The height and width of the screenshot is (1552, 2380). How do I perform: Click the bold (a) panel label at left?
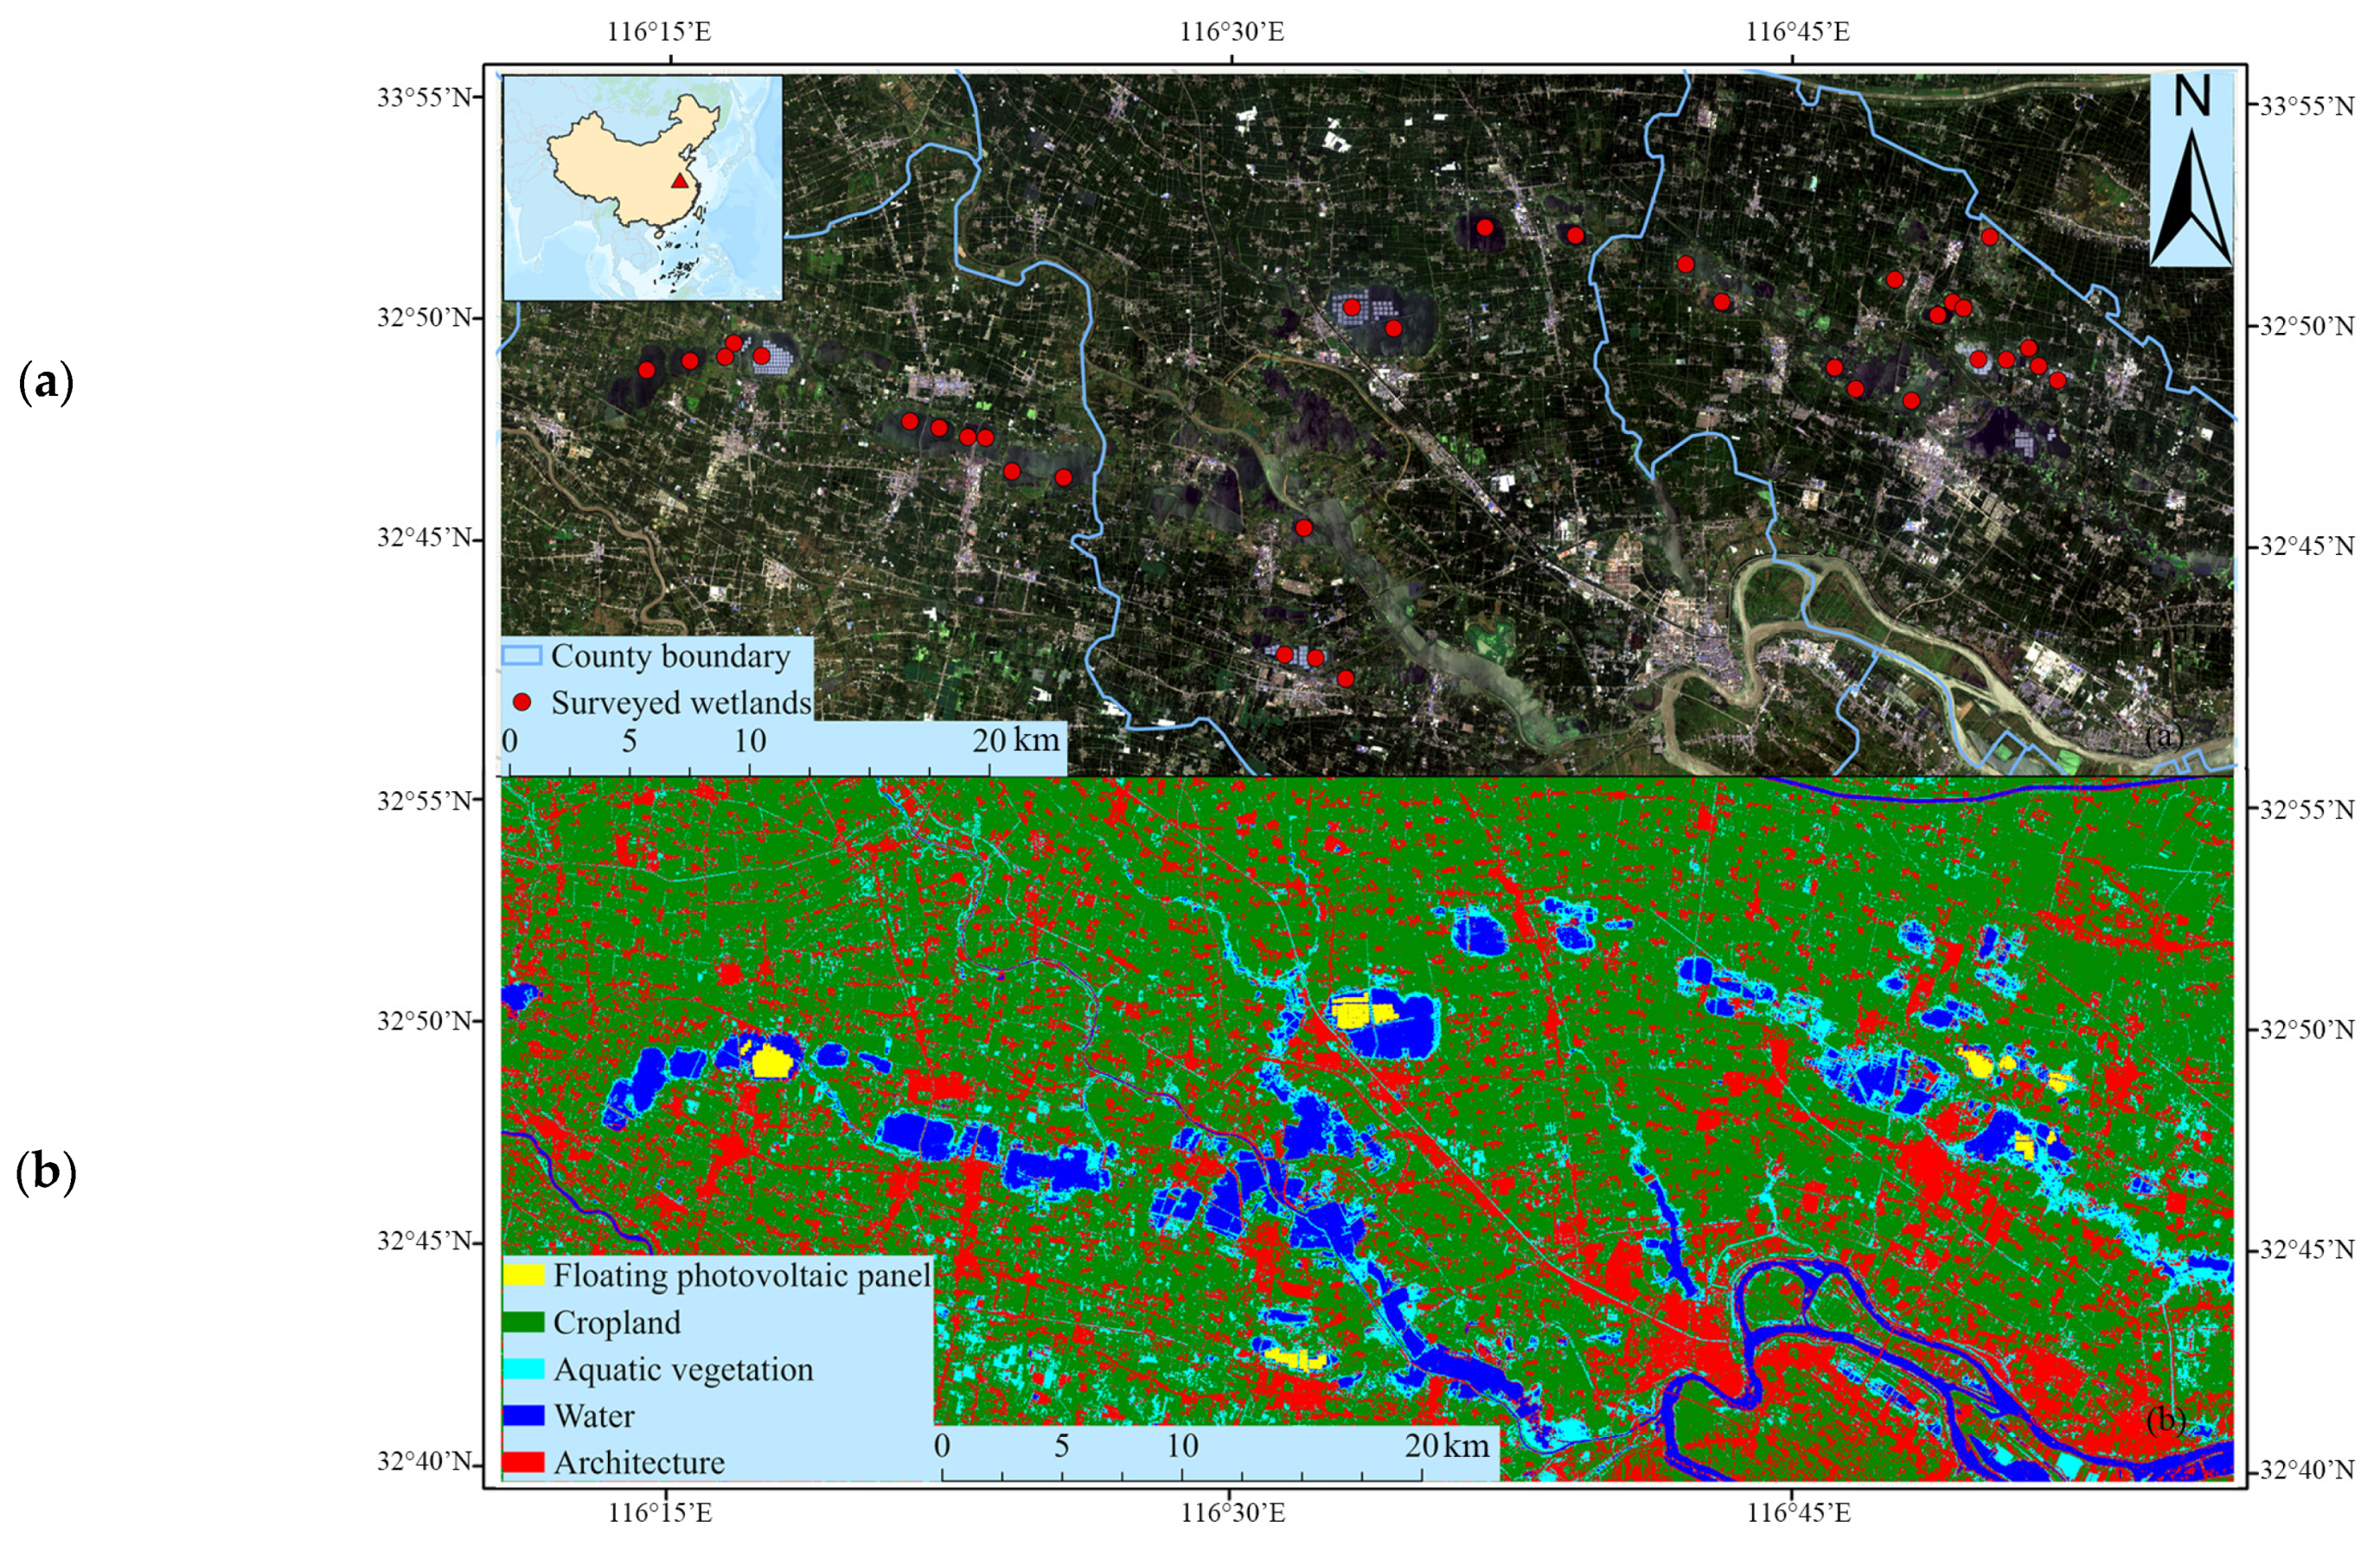46,382
